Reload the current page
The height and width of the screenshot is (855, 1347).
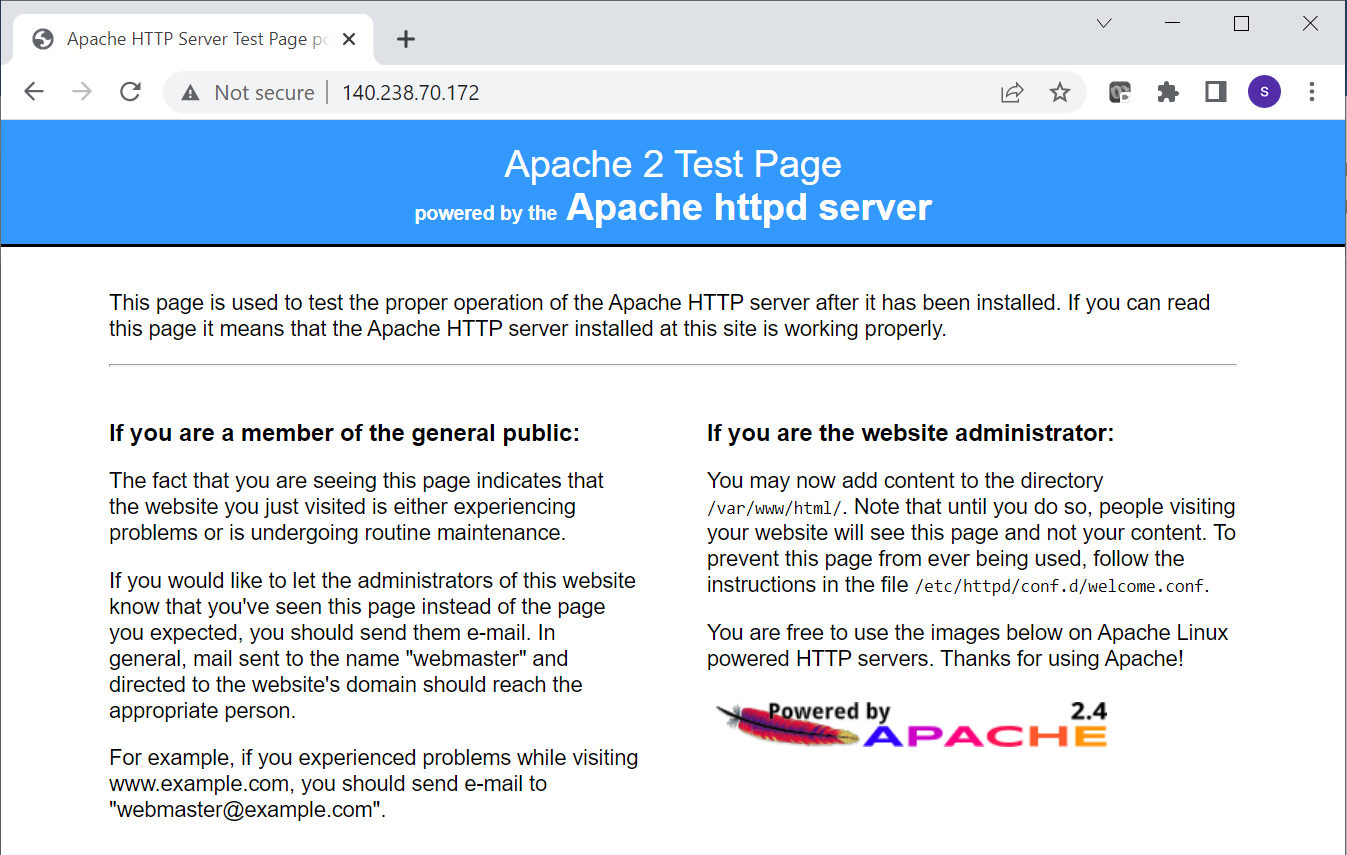[130, 91]
